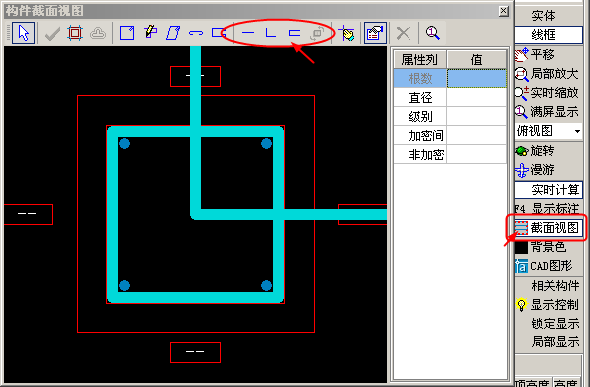Click the hand pick-point tool icon
The height and width of the screenshot is (387, 590).
tap(347, 33)
